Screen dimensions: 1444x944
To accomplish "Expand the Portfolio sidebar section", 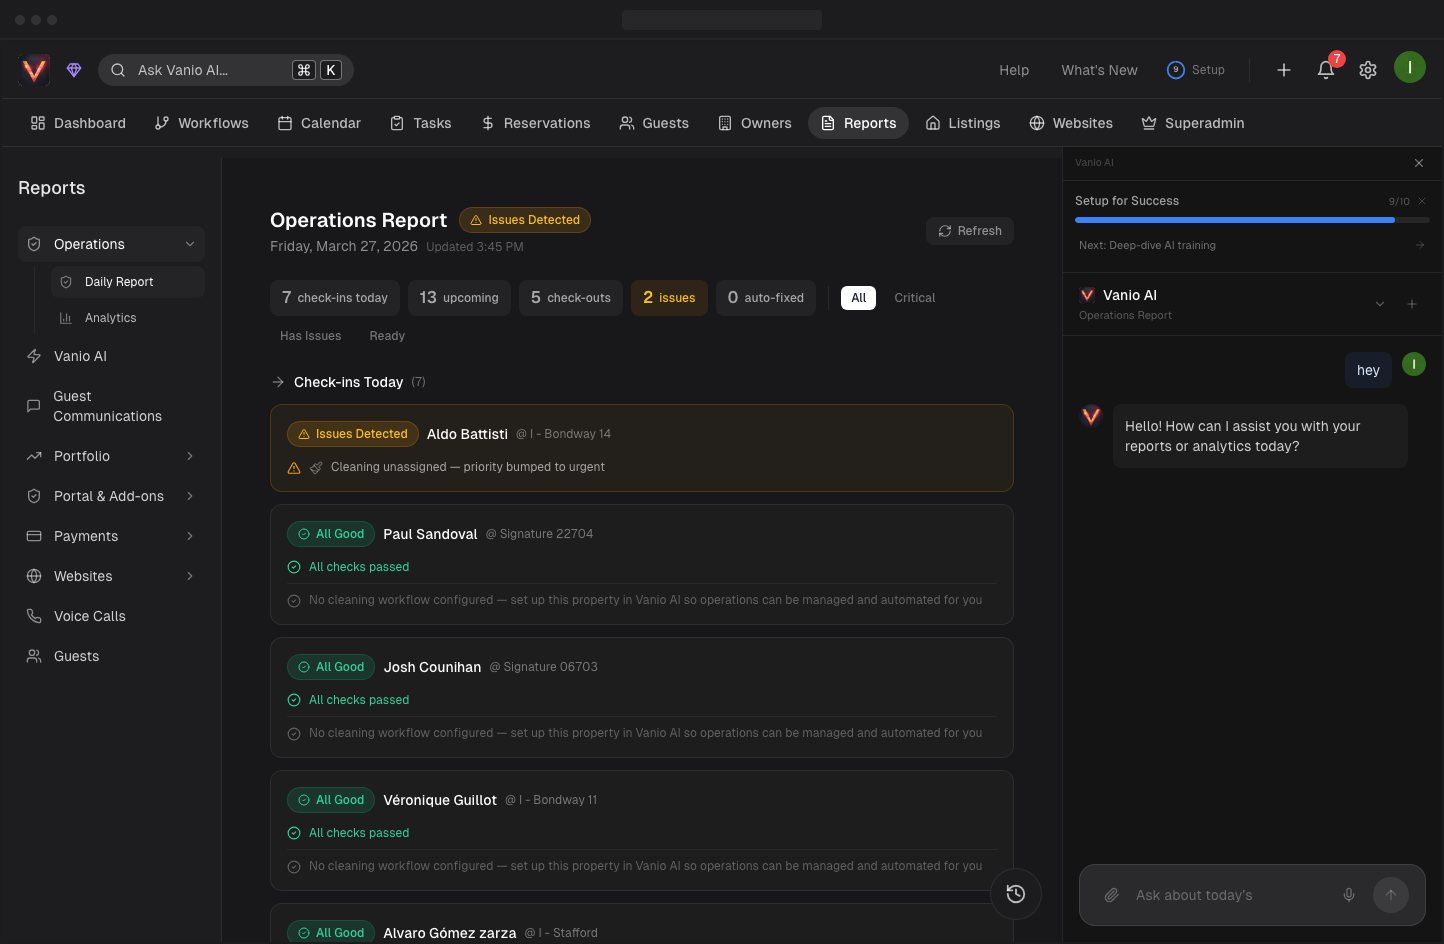I will tap(190, 456).
